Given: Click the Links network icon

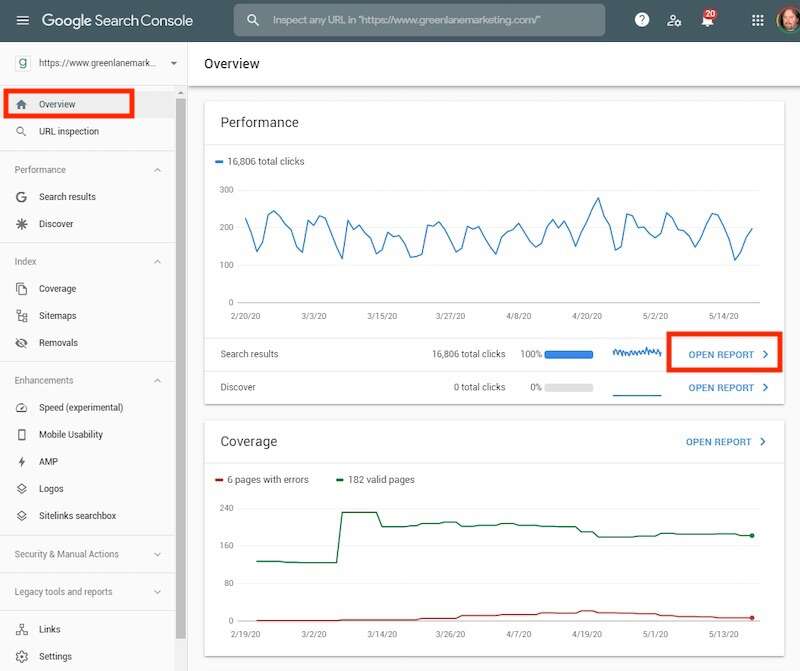Looking at the screenshot, I should point(21,630).
